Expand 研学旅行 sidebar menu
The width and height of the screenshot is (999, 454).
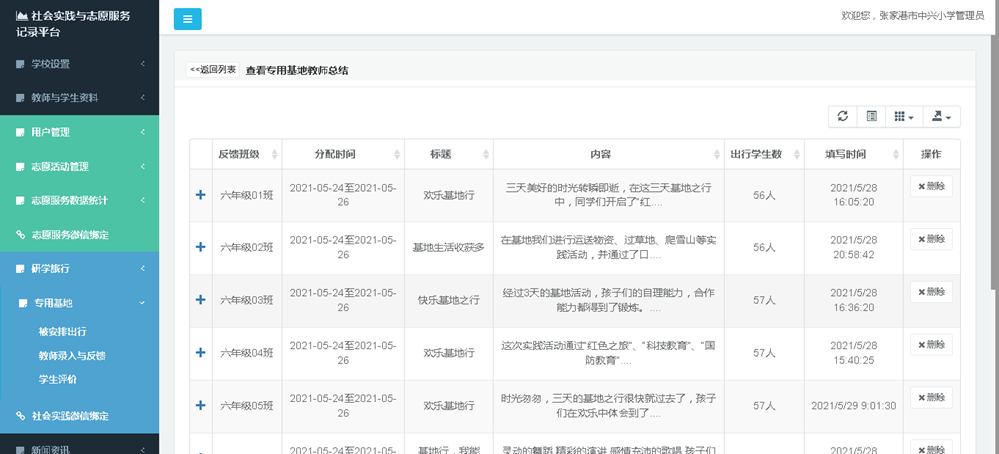pyautogui.click(x=80, y=269)
